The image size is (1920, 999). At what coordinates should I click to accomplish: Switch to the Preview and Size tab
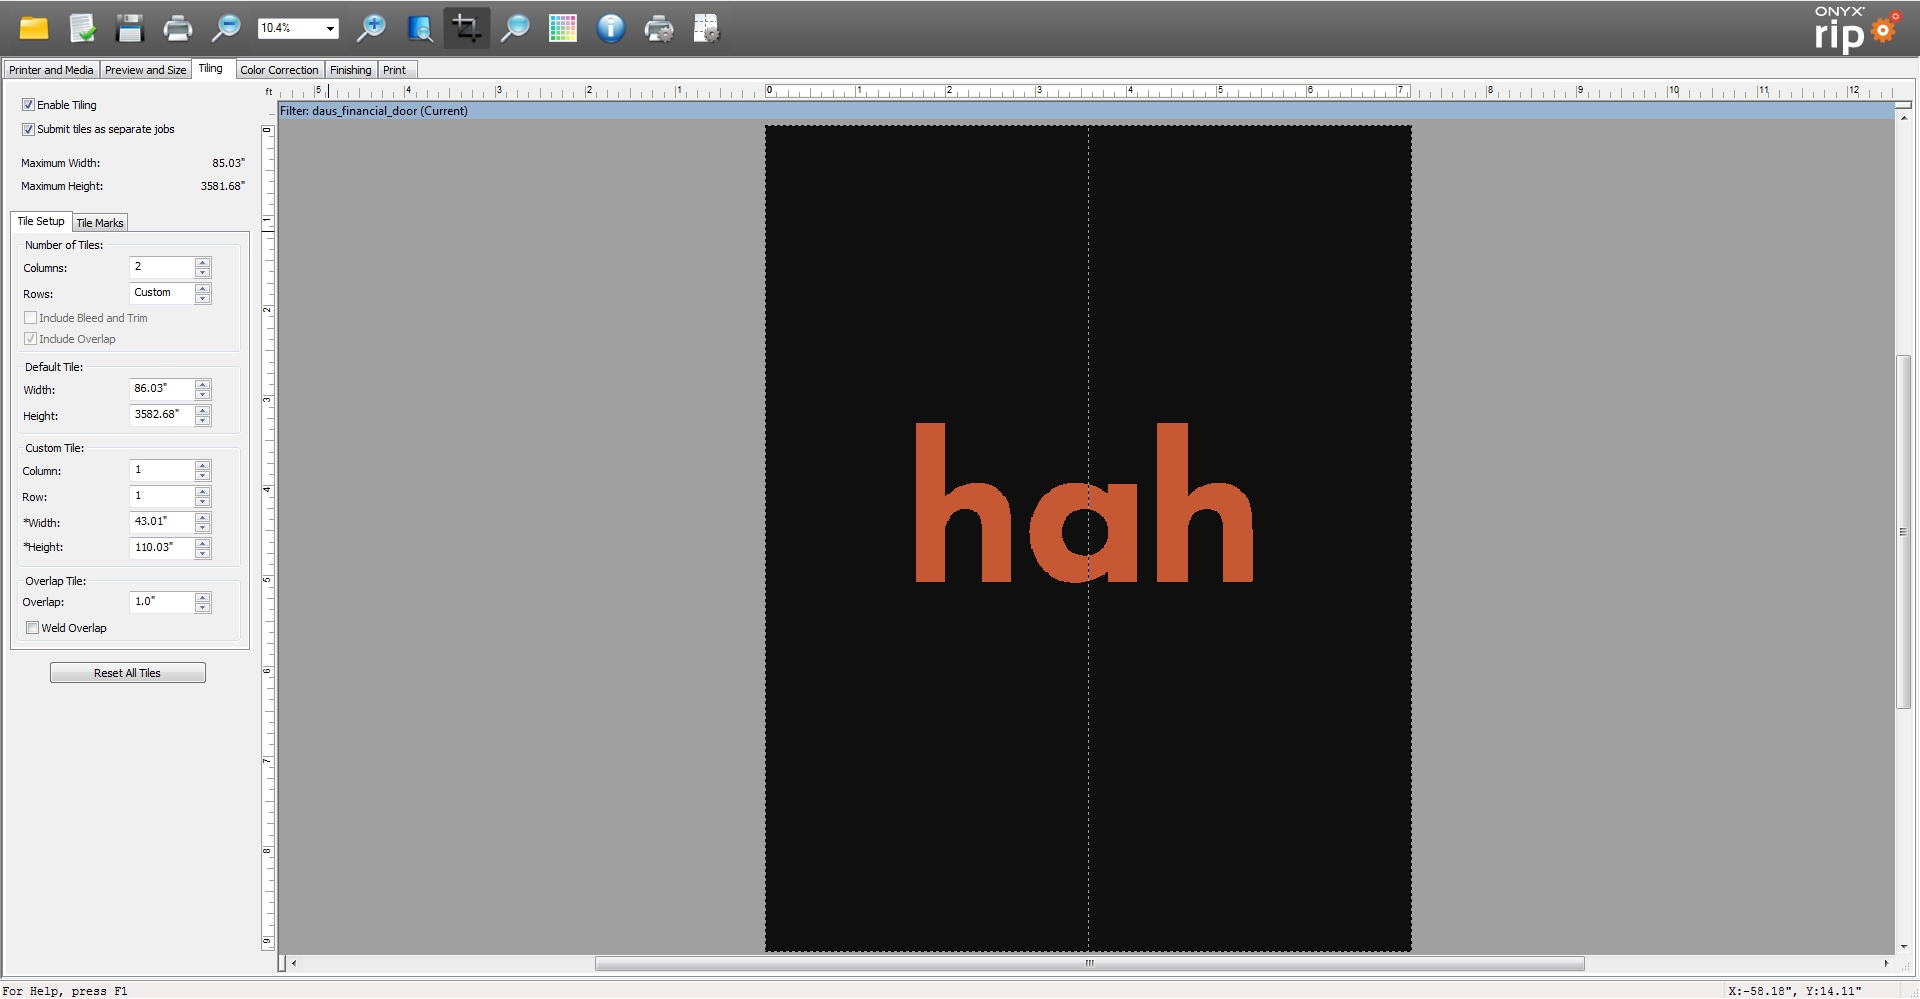tap(145, 70)
